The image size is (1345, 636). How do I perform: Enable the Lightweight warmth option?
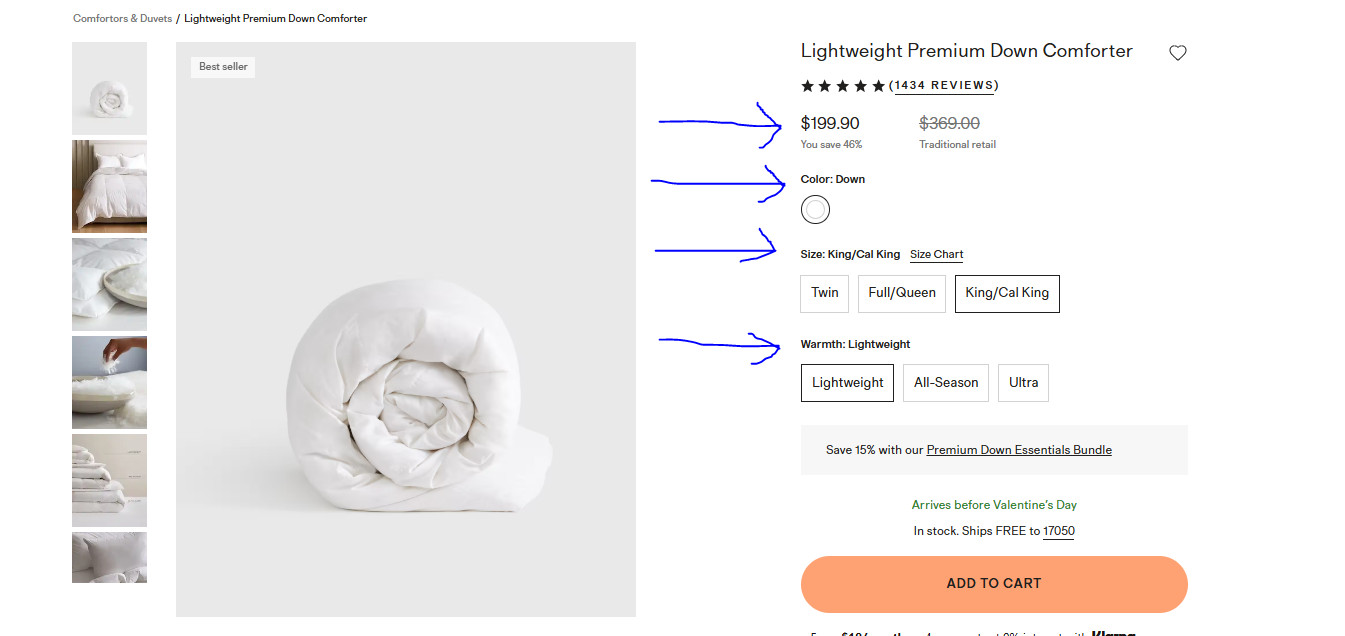click(x=847, y=382)
